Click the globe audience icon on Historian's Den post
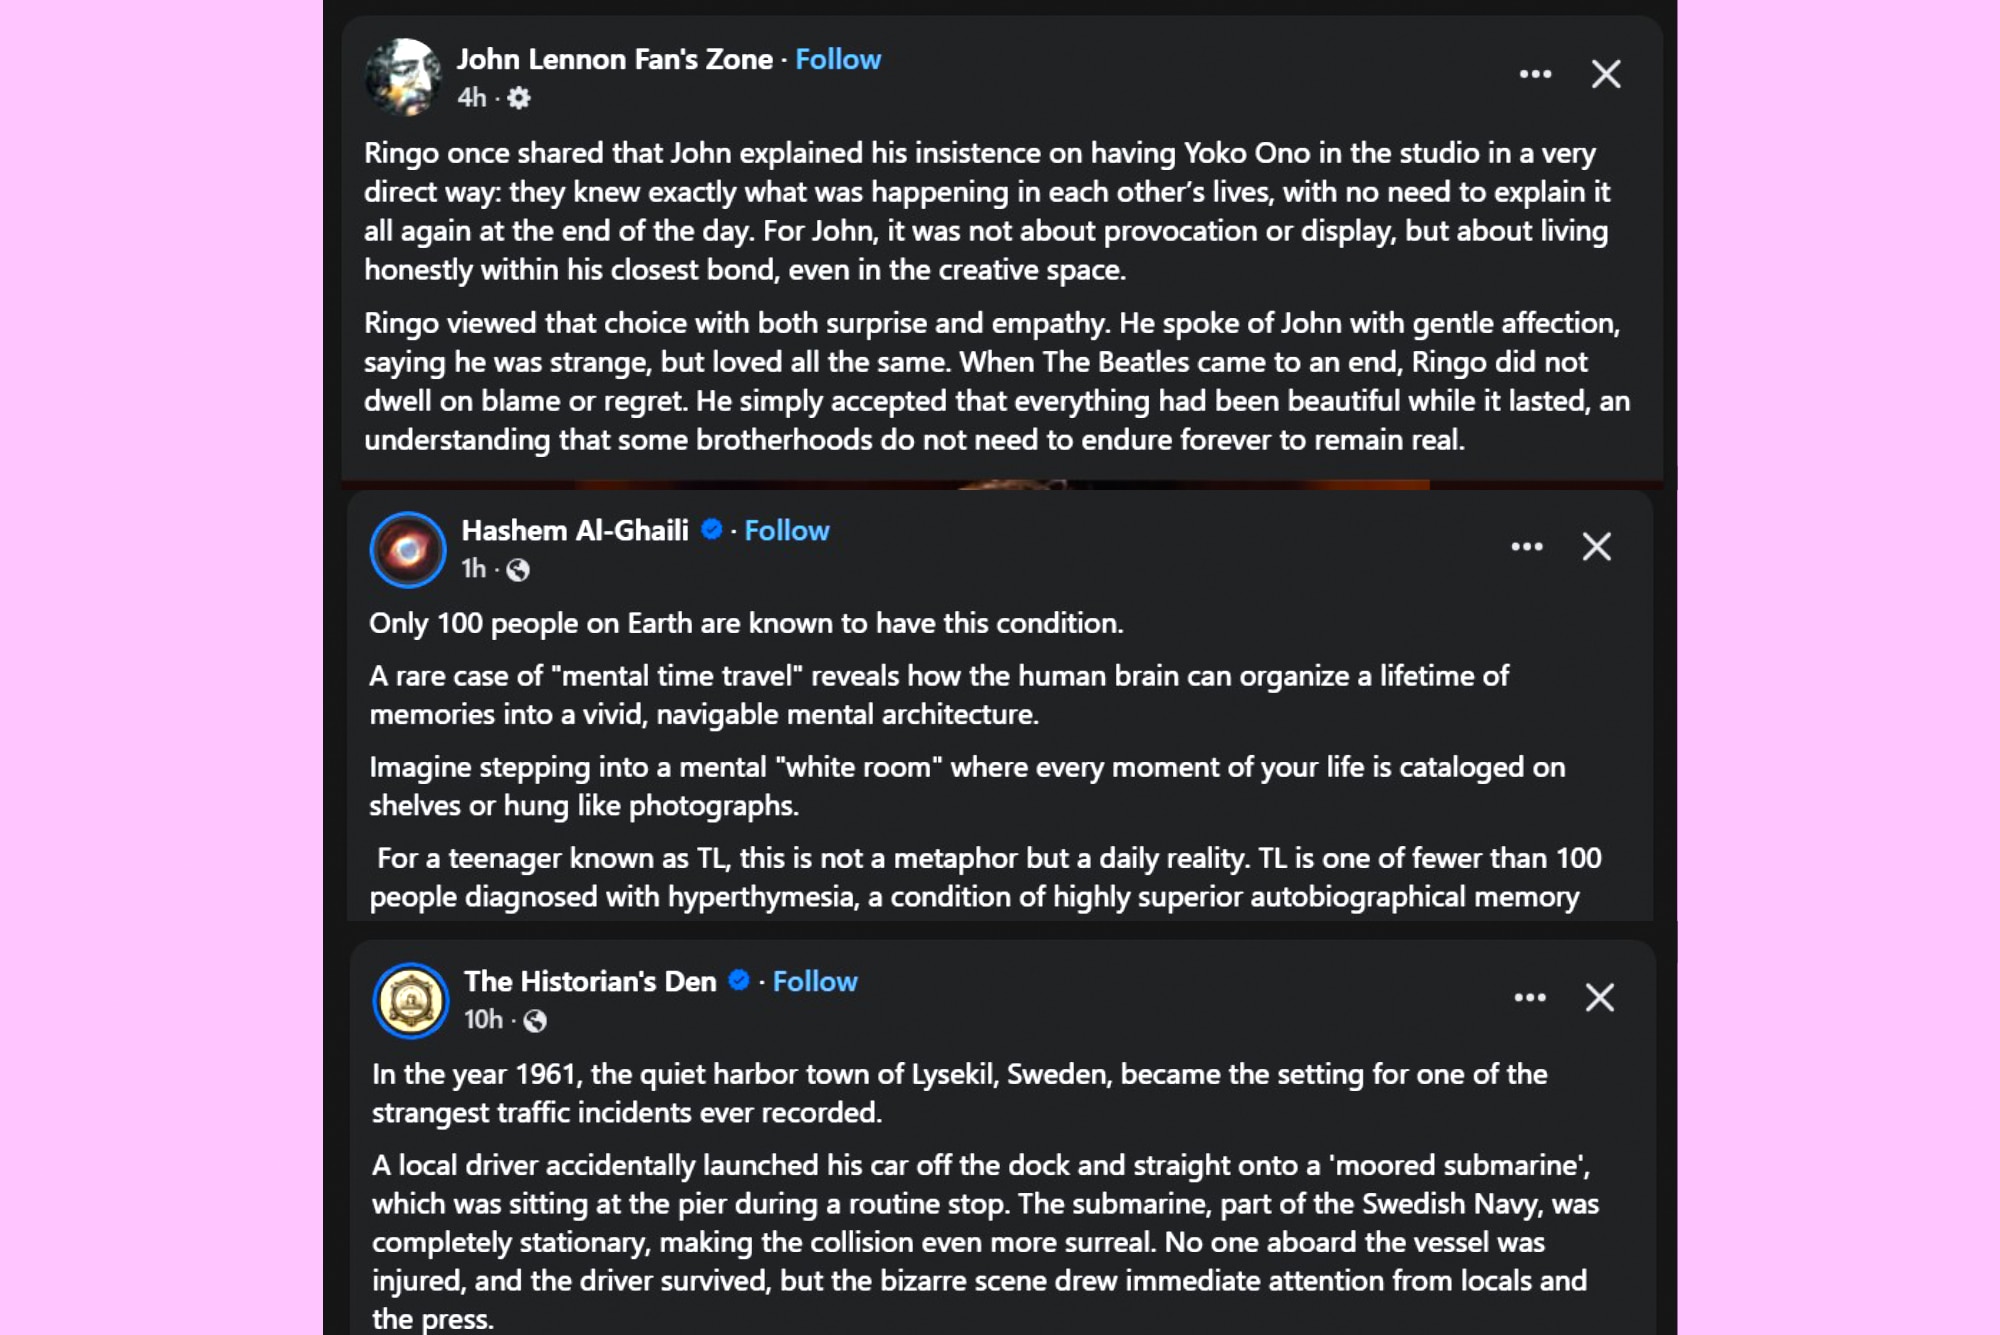 [x=535, y=1021]
